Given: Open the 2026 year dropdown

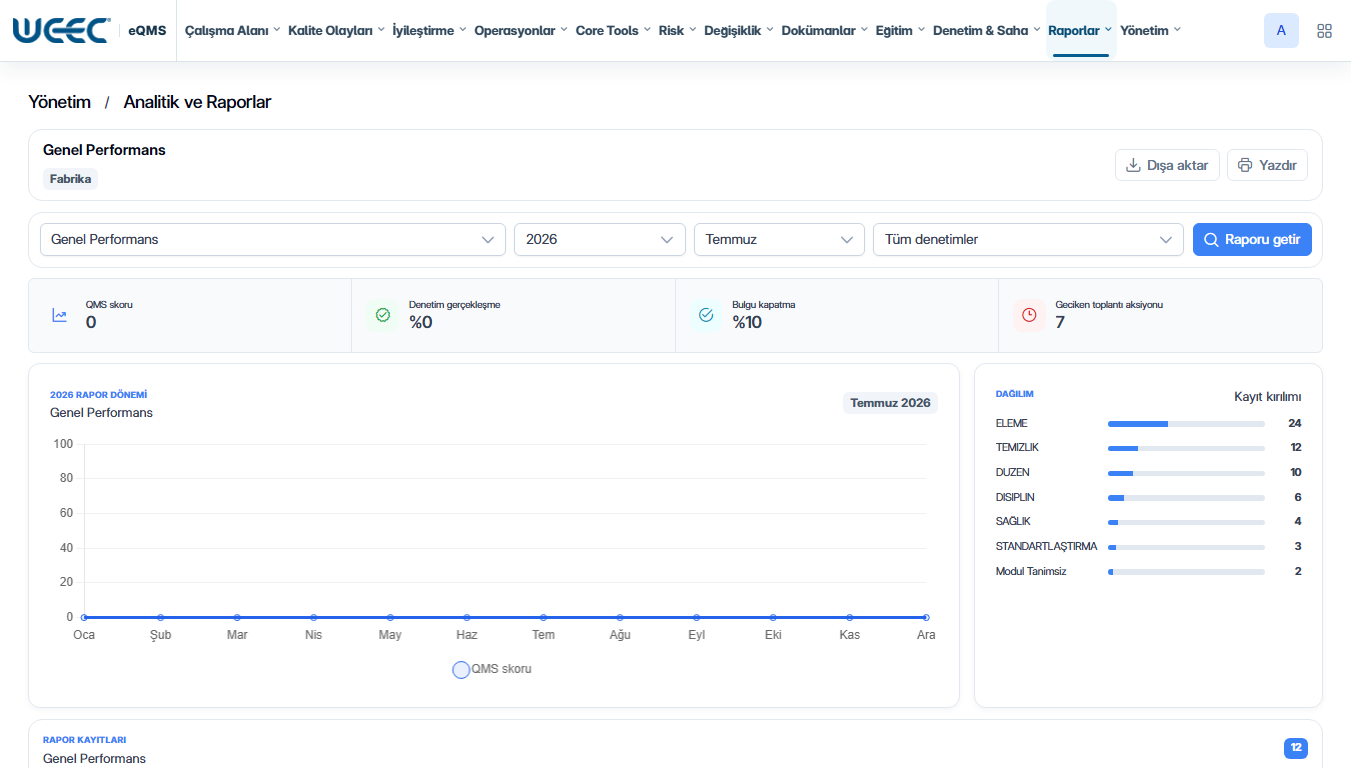Looking at the screenshot, I should pos(600,240).
